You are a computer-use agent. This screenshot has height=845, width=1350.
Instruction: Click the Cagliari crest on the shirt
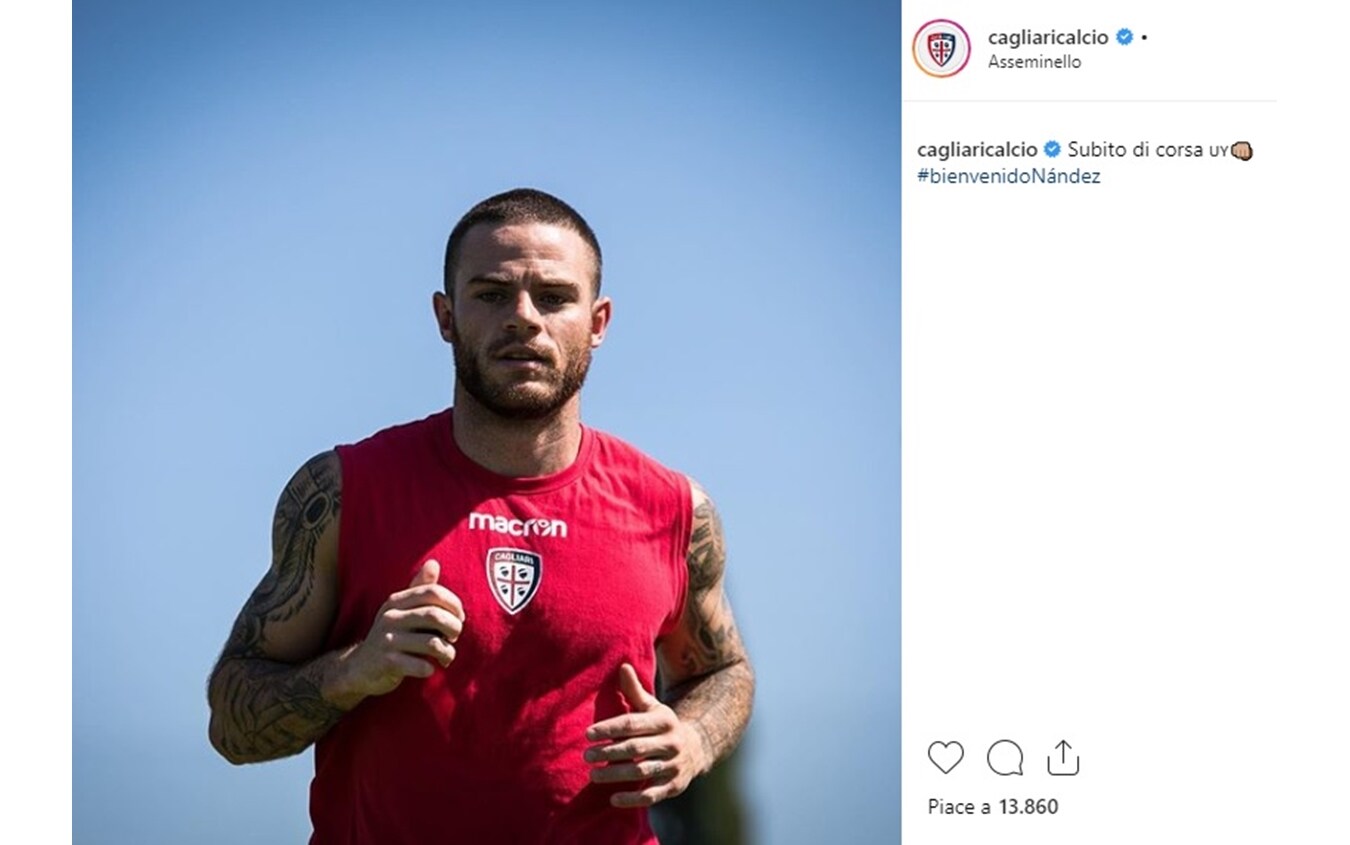click(x=514, y=580)
